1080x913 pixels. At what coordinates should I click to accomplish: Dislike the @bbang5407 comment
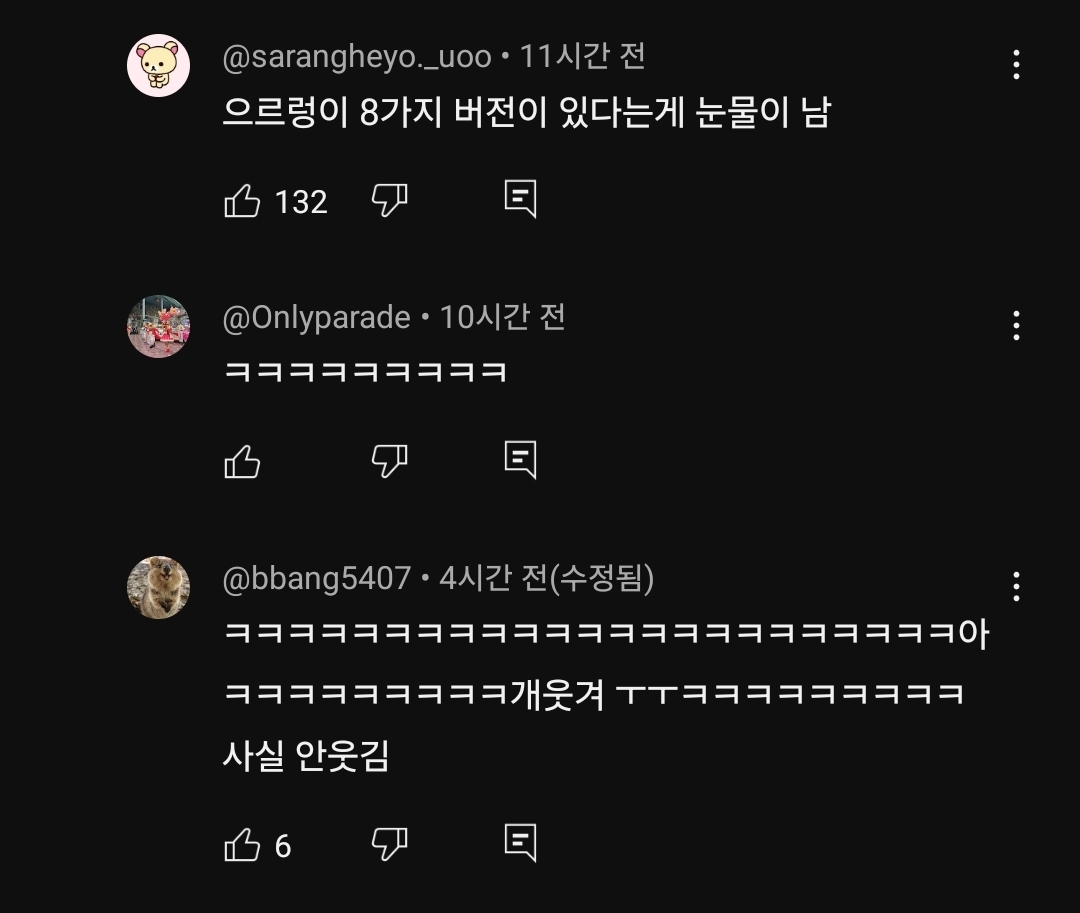pyautogui.click(x=389, y=844)
